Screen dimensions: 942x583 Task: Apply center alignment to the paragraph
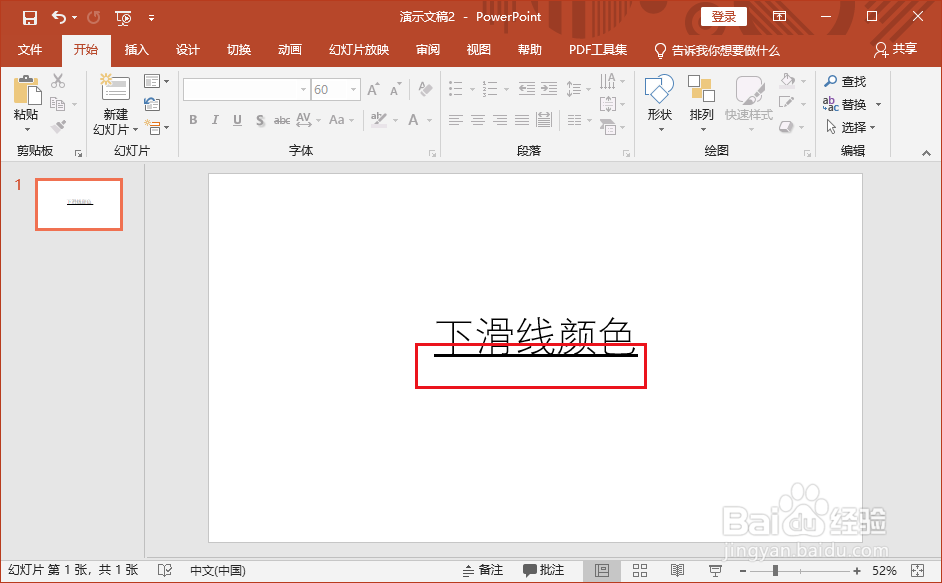pos(478,120)
